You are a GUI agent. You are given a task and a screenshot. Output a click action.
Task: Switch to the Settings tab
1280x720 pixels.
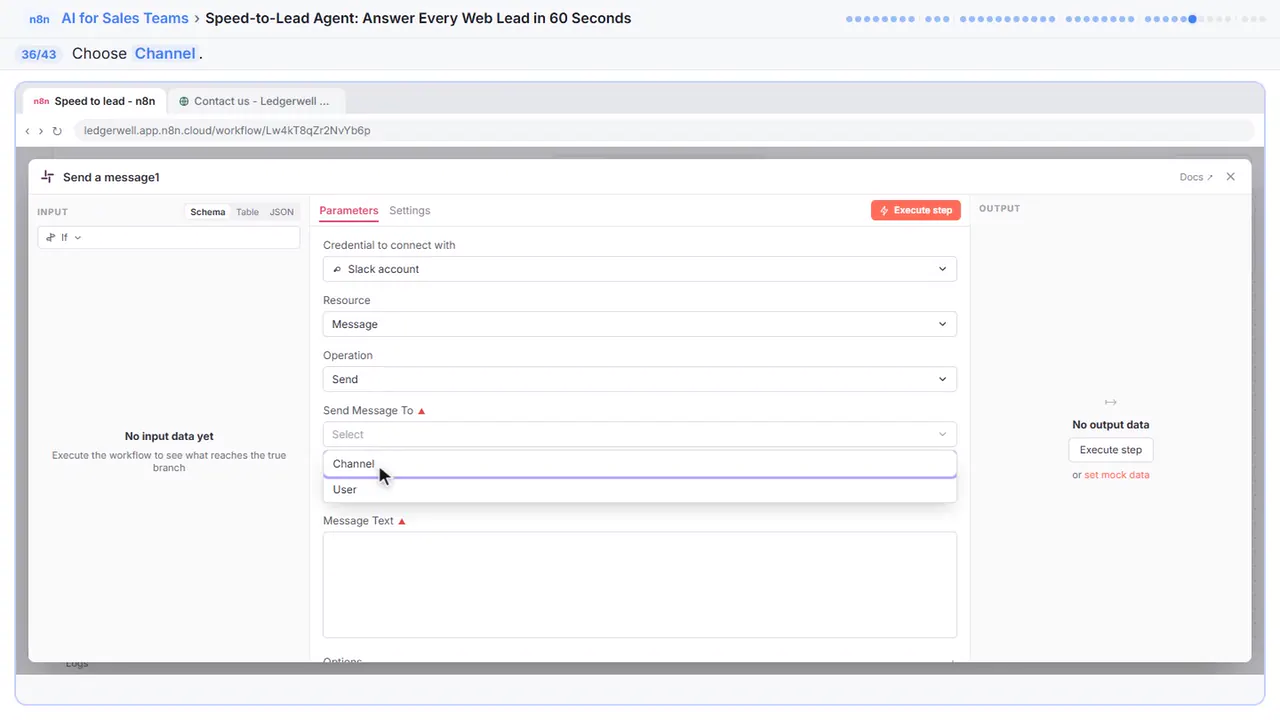click(410, 211)
